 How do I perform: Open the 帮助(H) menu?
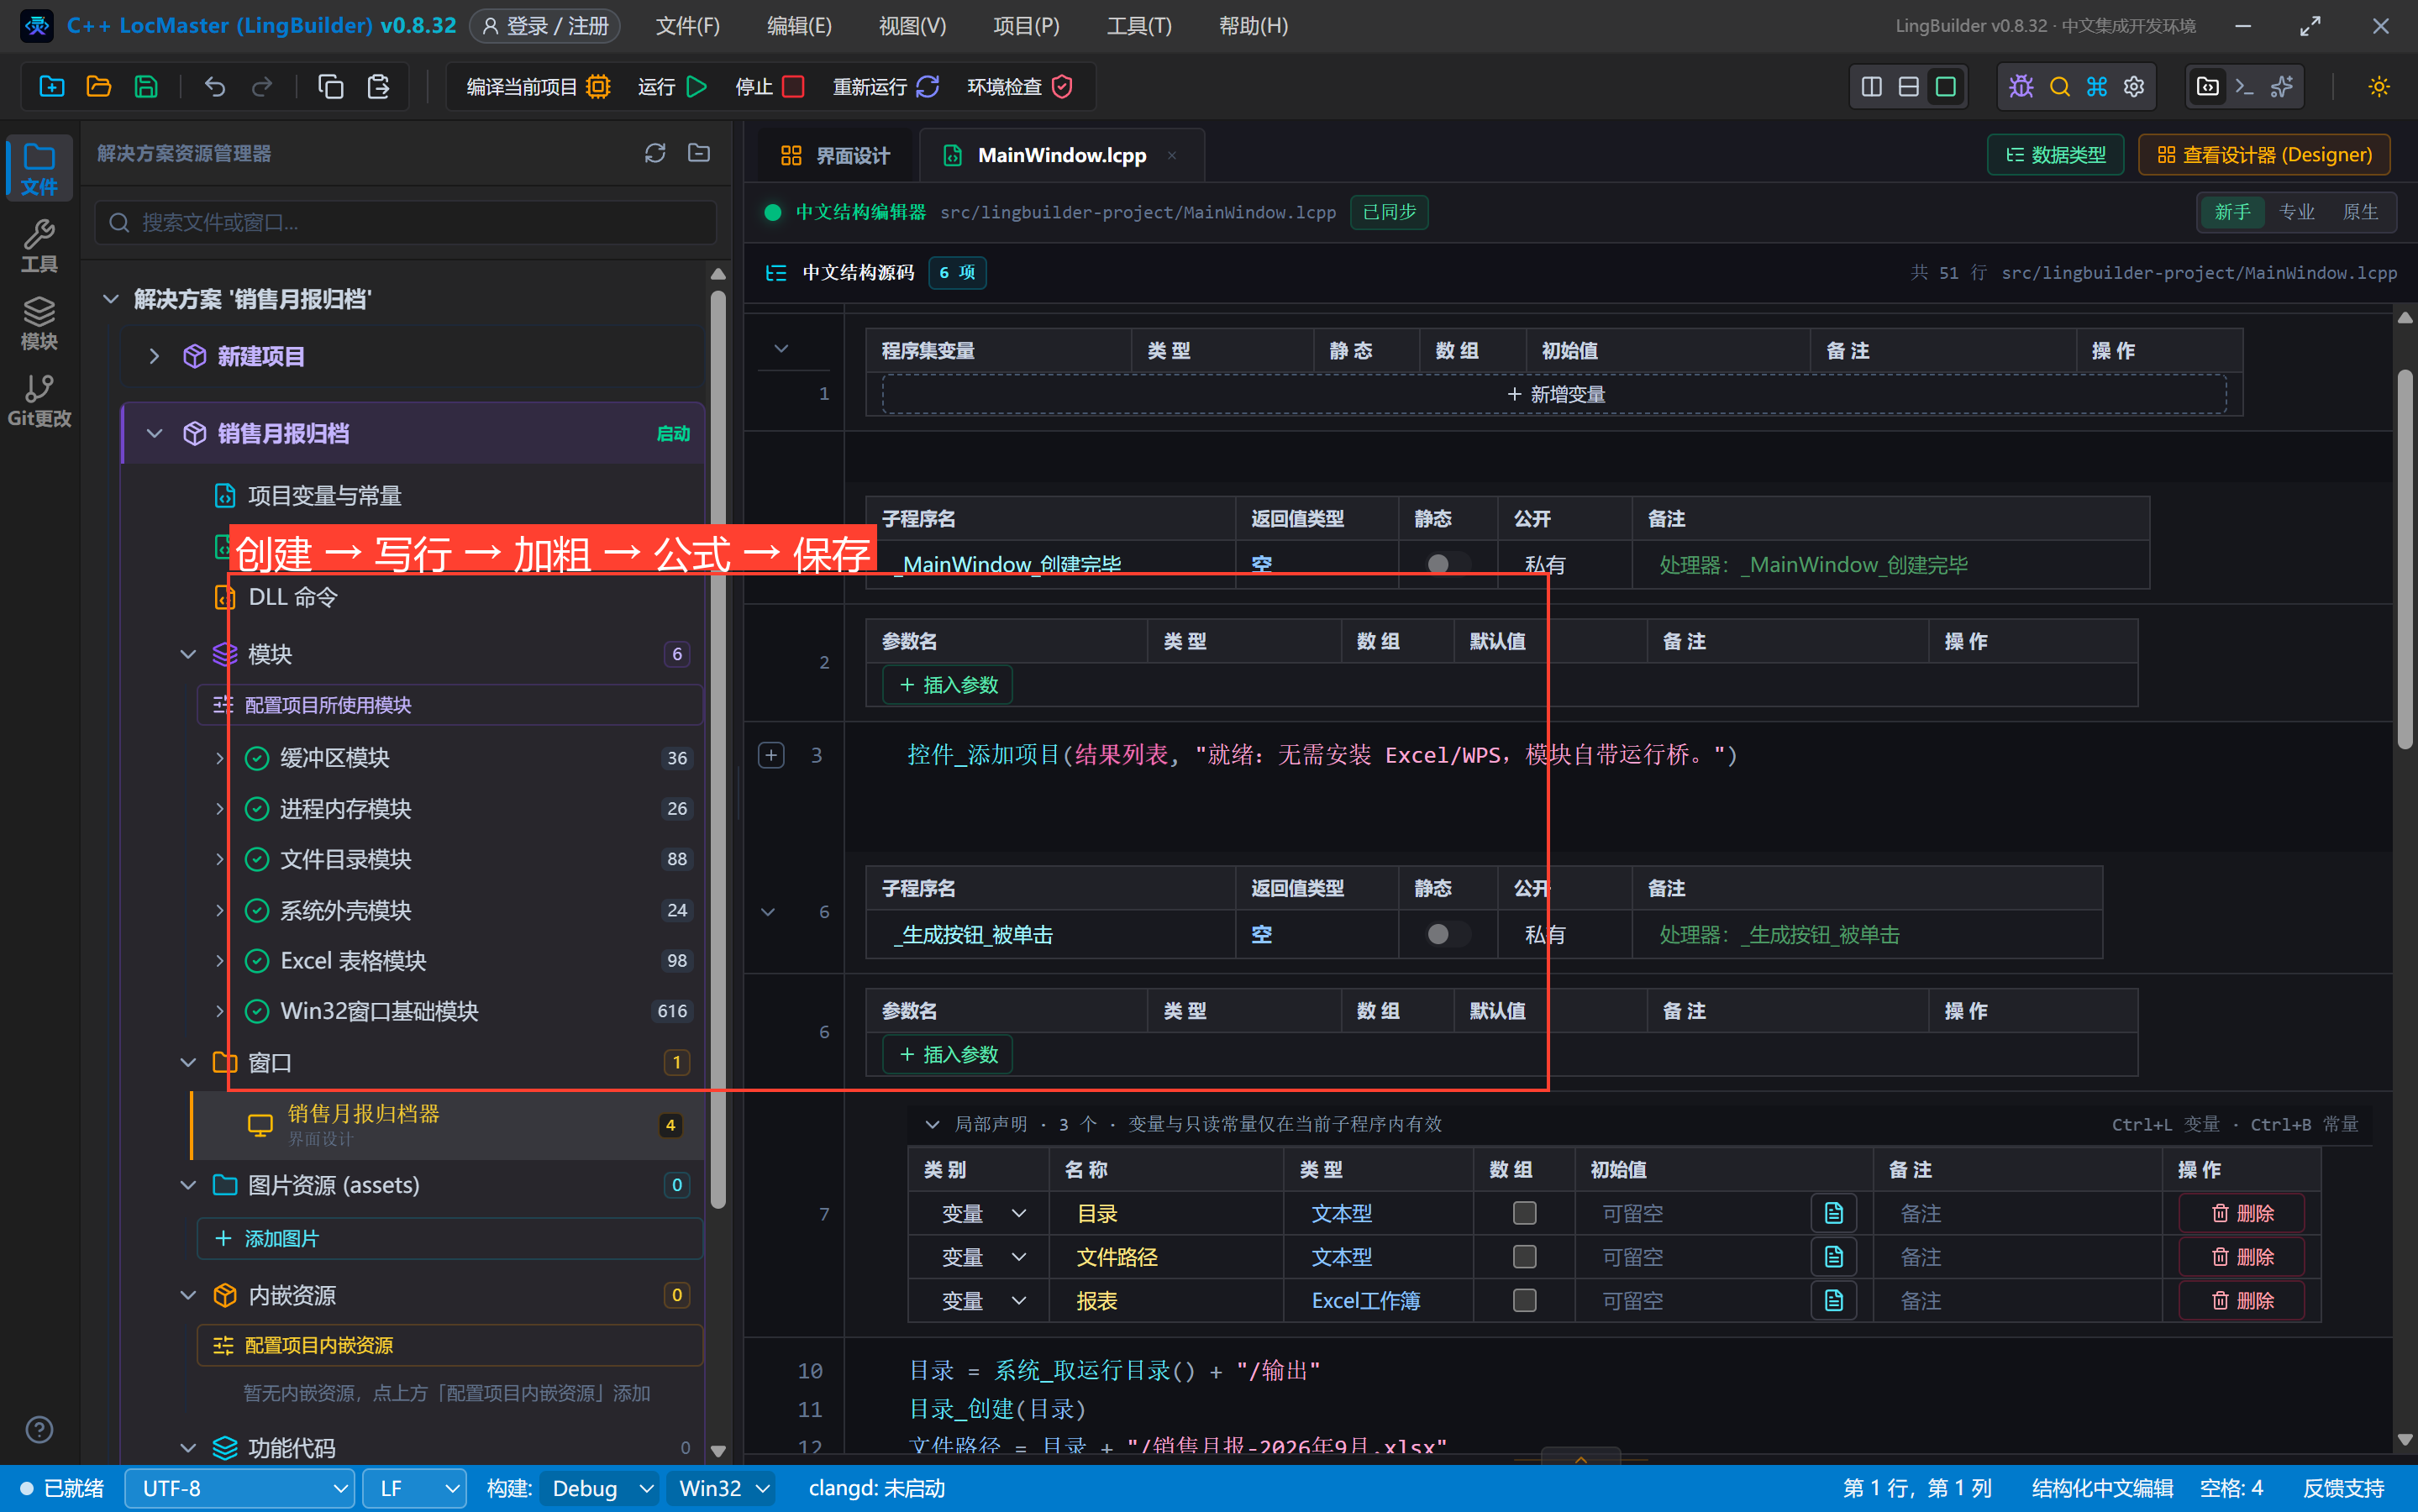tap(1253, 26)
